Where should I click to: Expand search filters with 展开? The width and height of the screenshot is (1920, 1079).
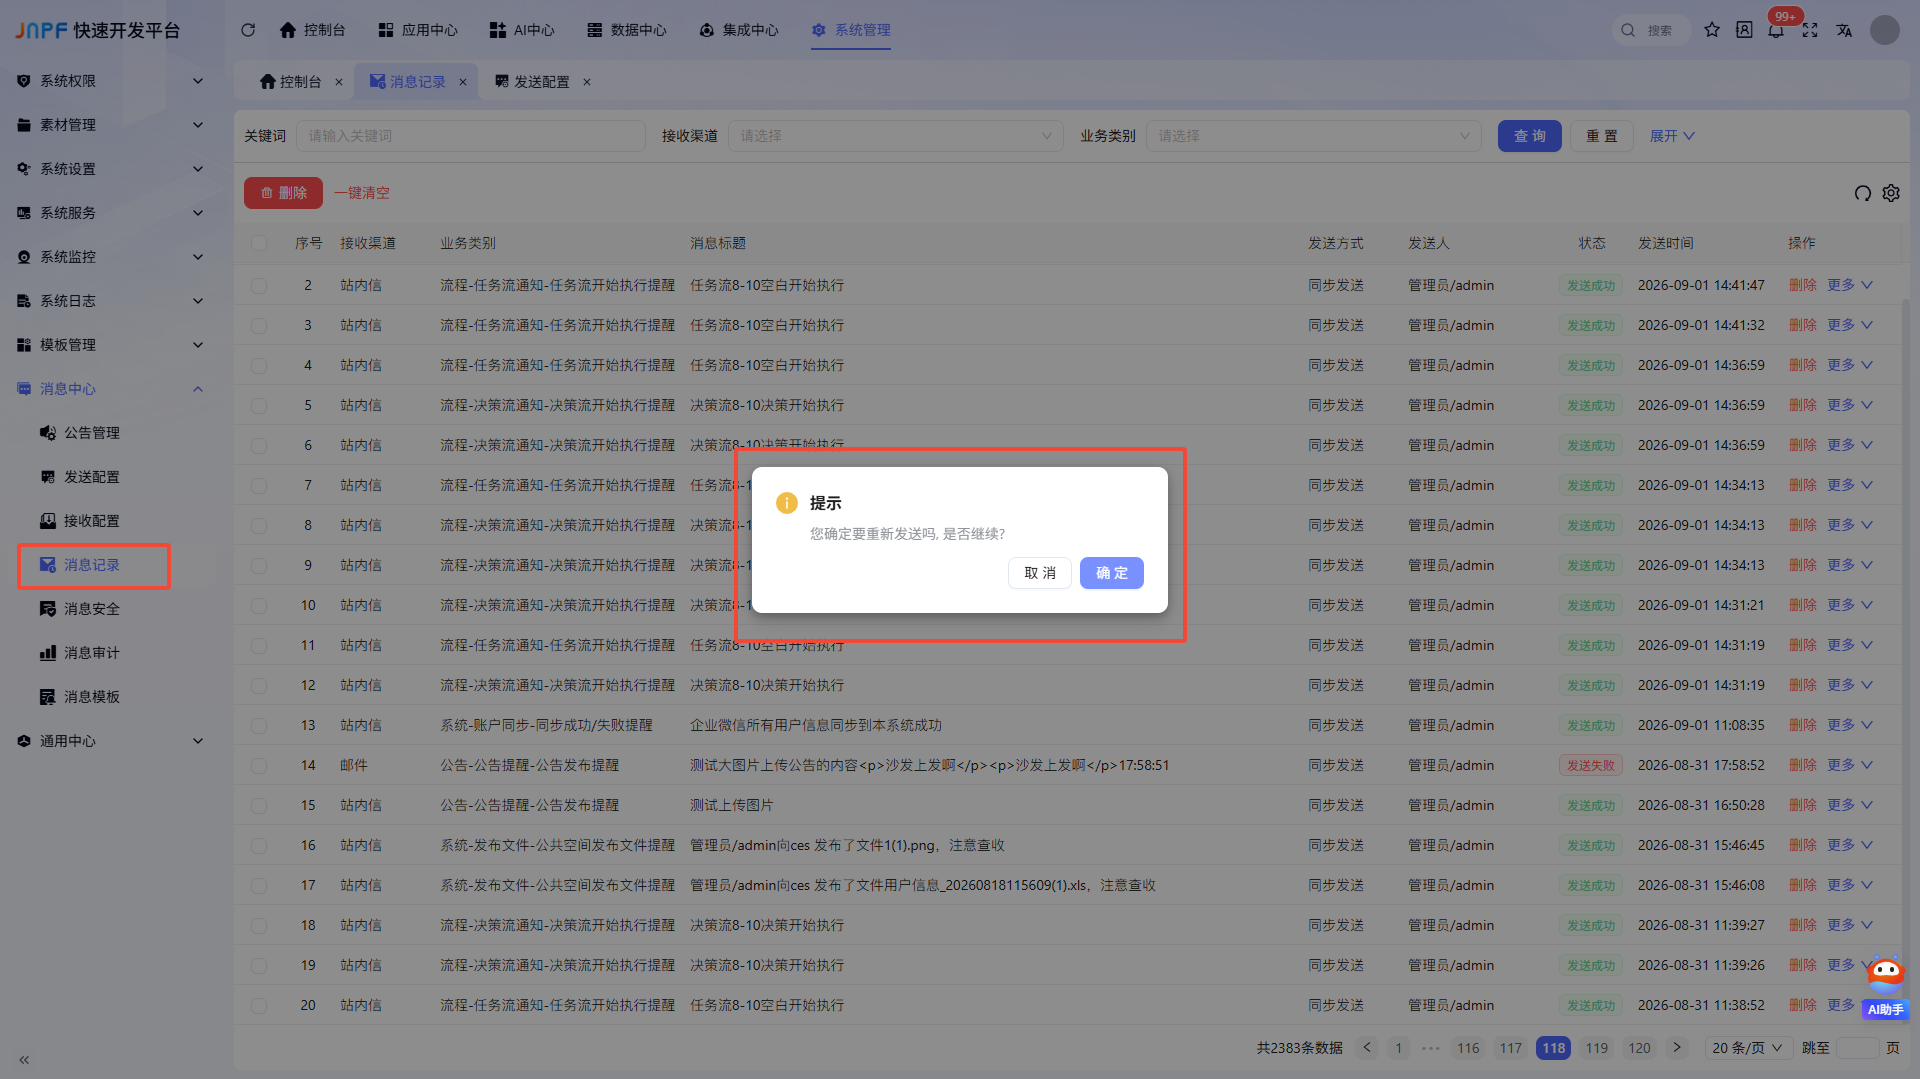tap(1672, 136)
